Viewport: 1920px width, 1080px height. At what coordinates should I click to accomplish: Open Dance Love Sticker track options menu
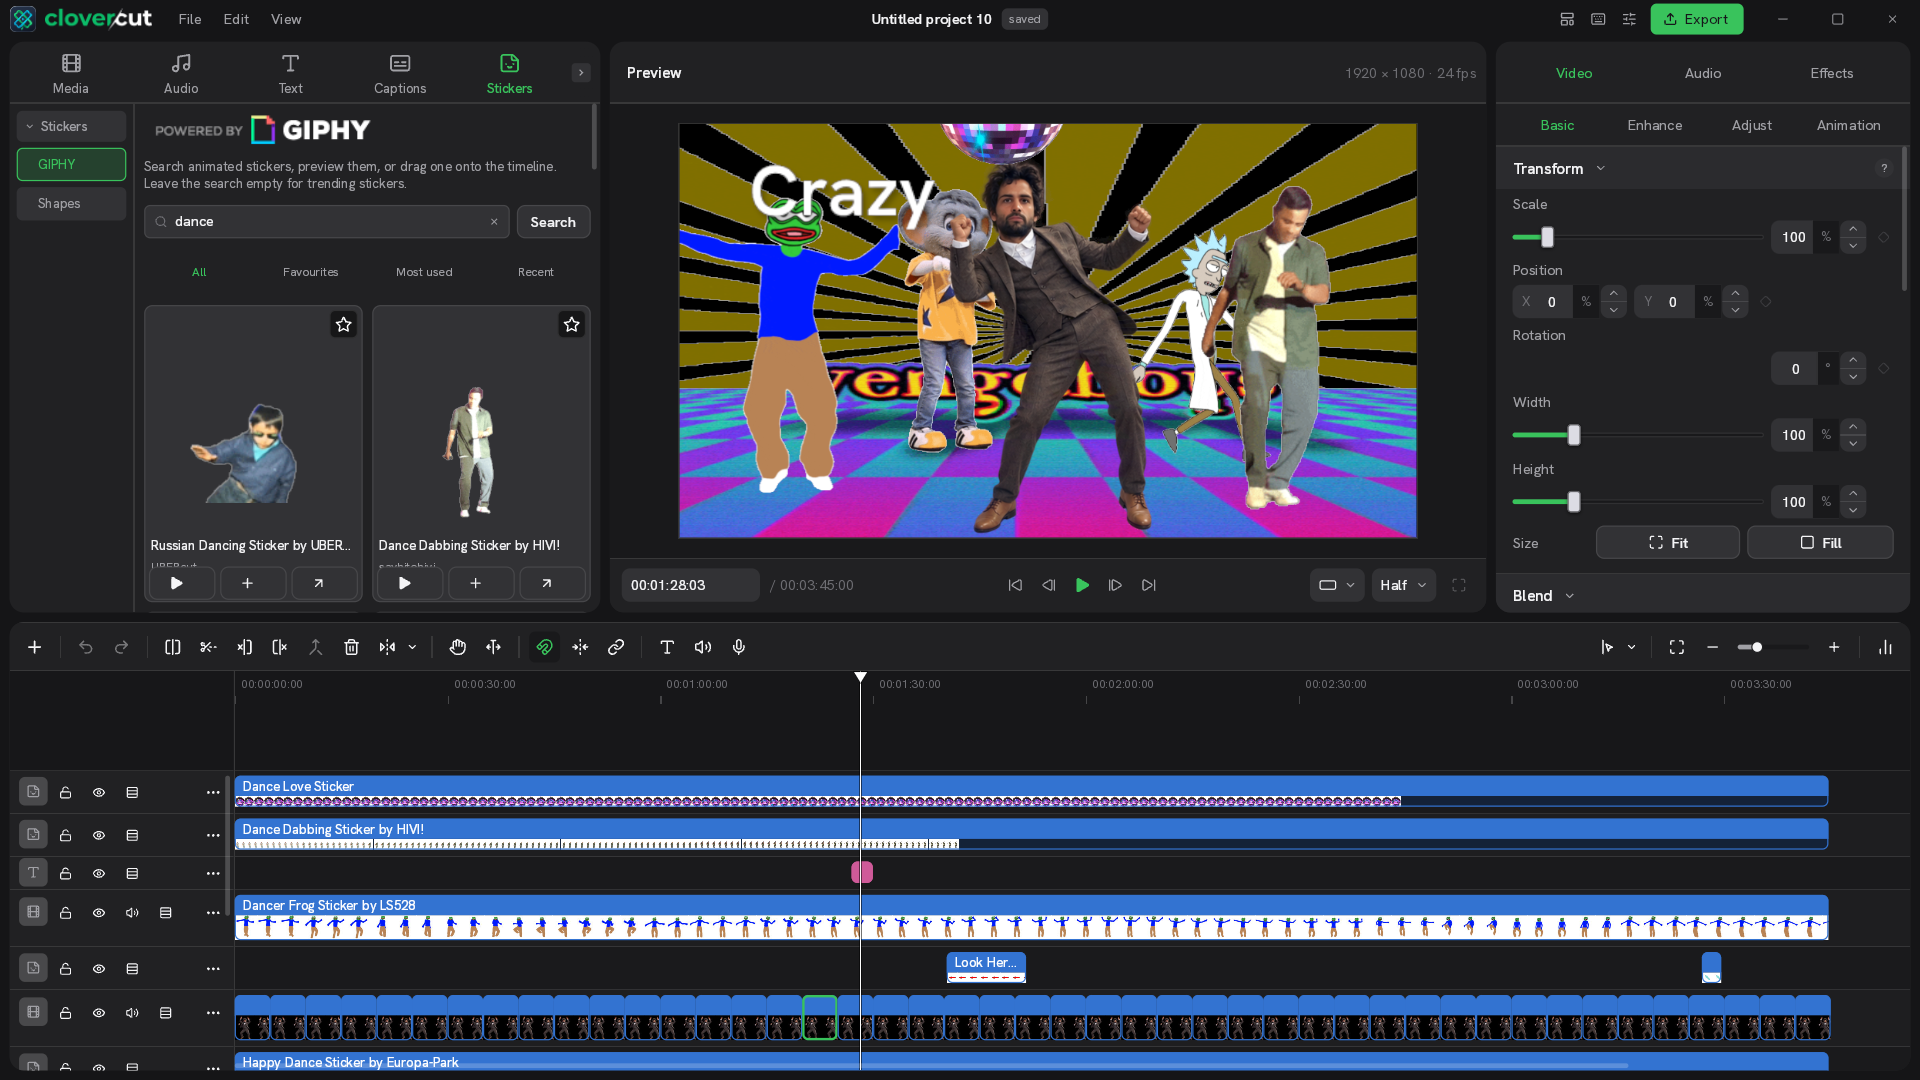pos(212,792)
